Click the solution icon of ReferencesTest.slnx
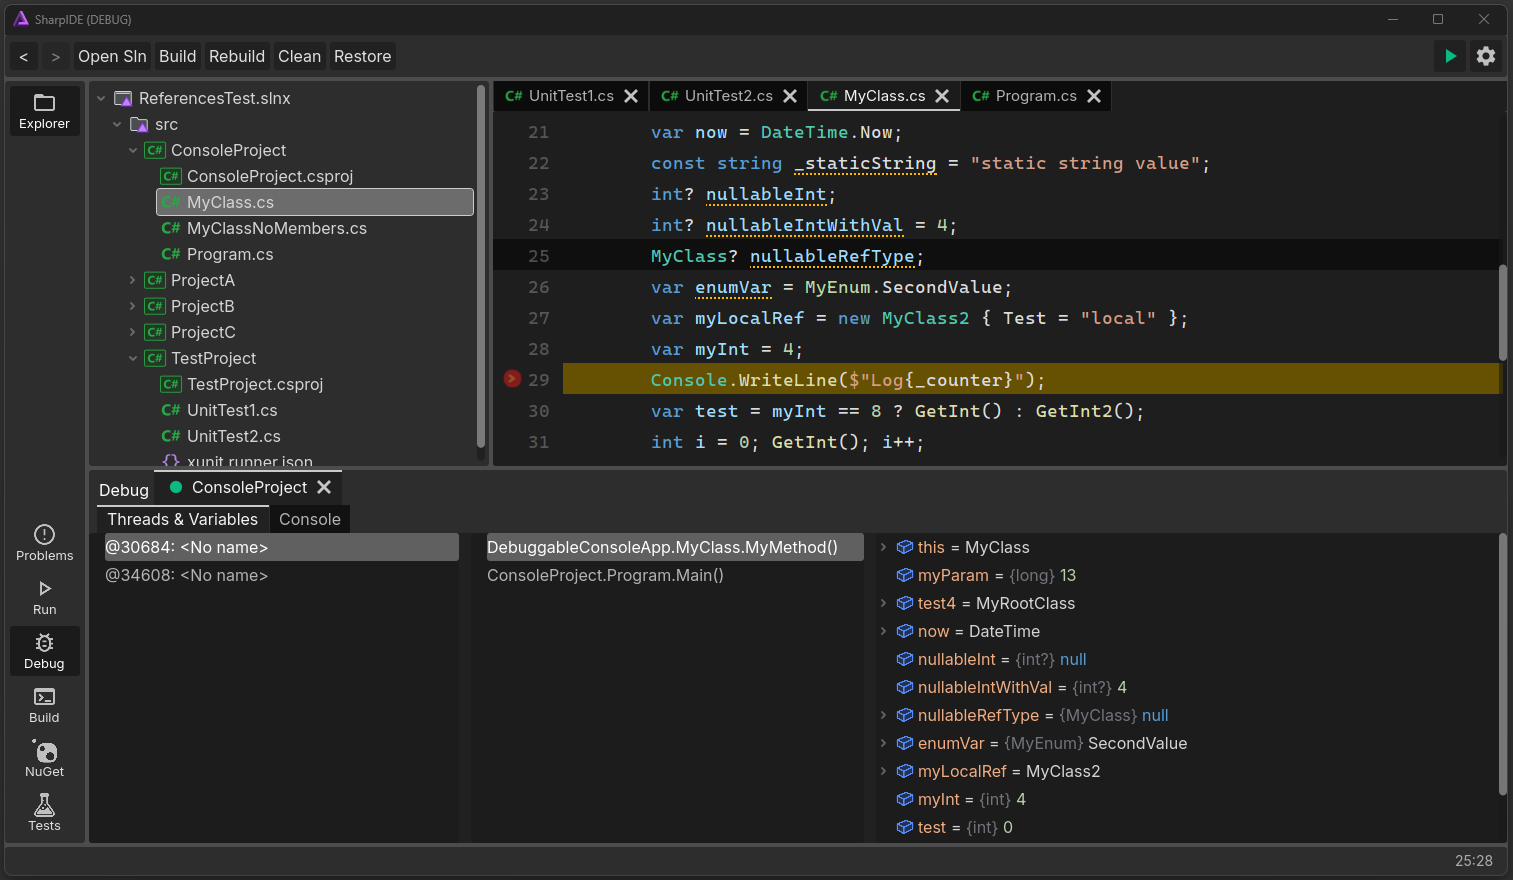1513x880 pixels. point(123,98)
